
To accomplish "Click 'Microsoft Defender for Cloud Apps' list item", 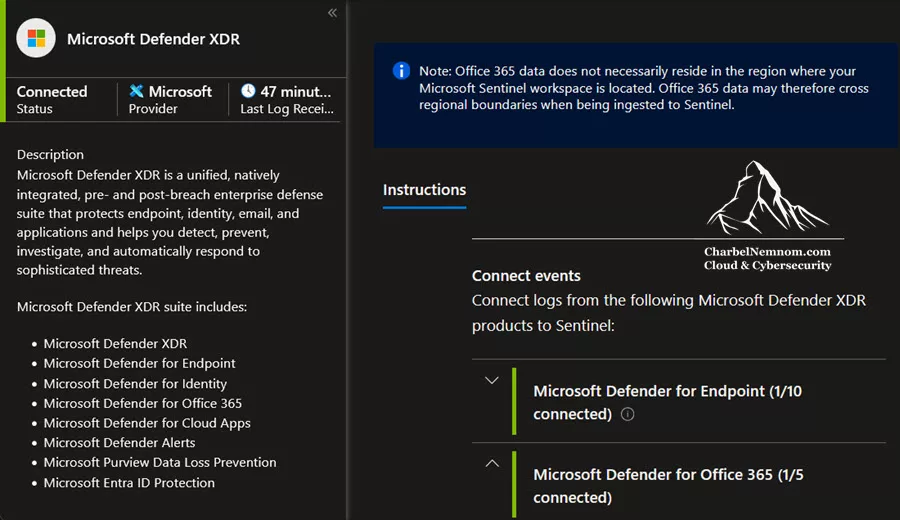I will point(147,423).
